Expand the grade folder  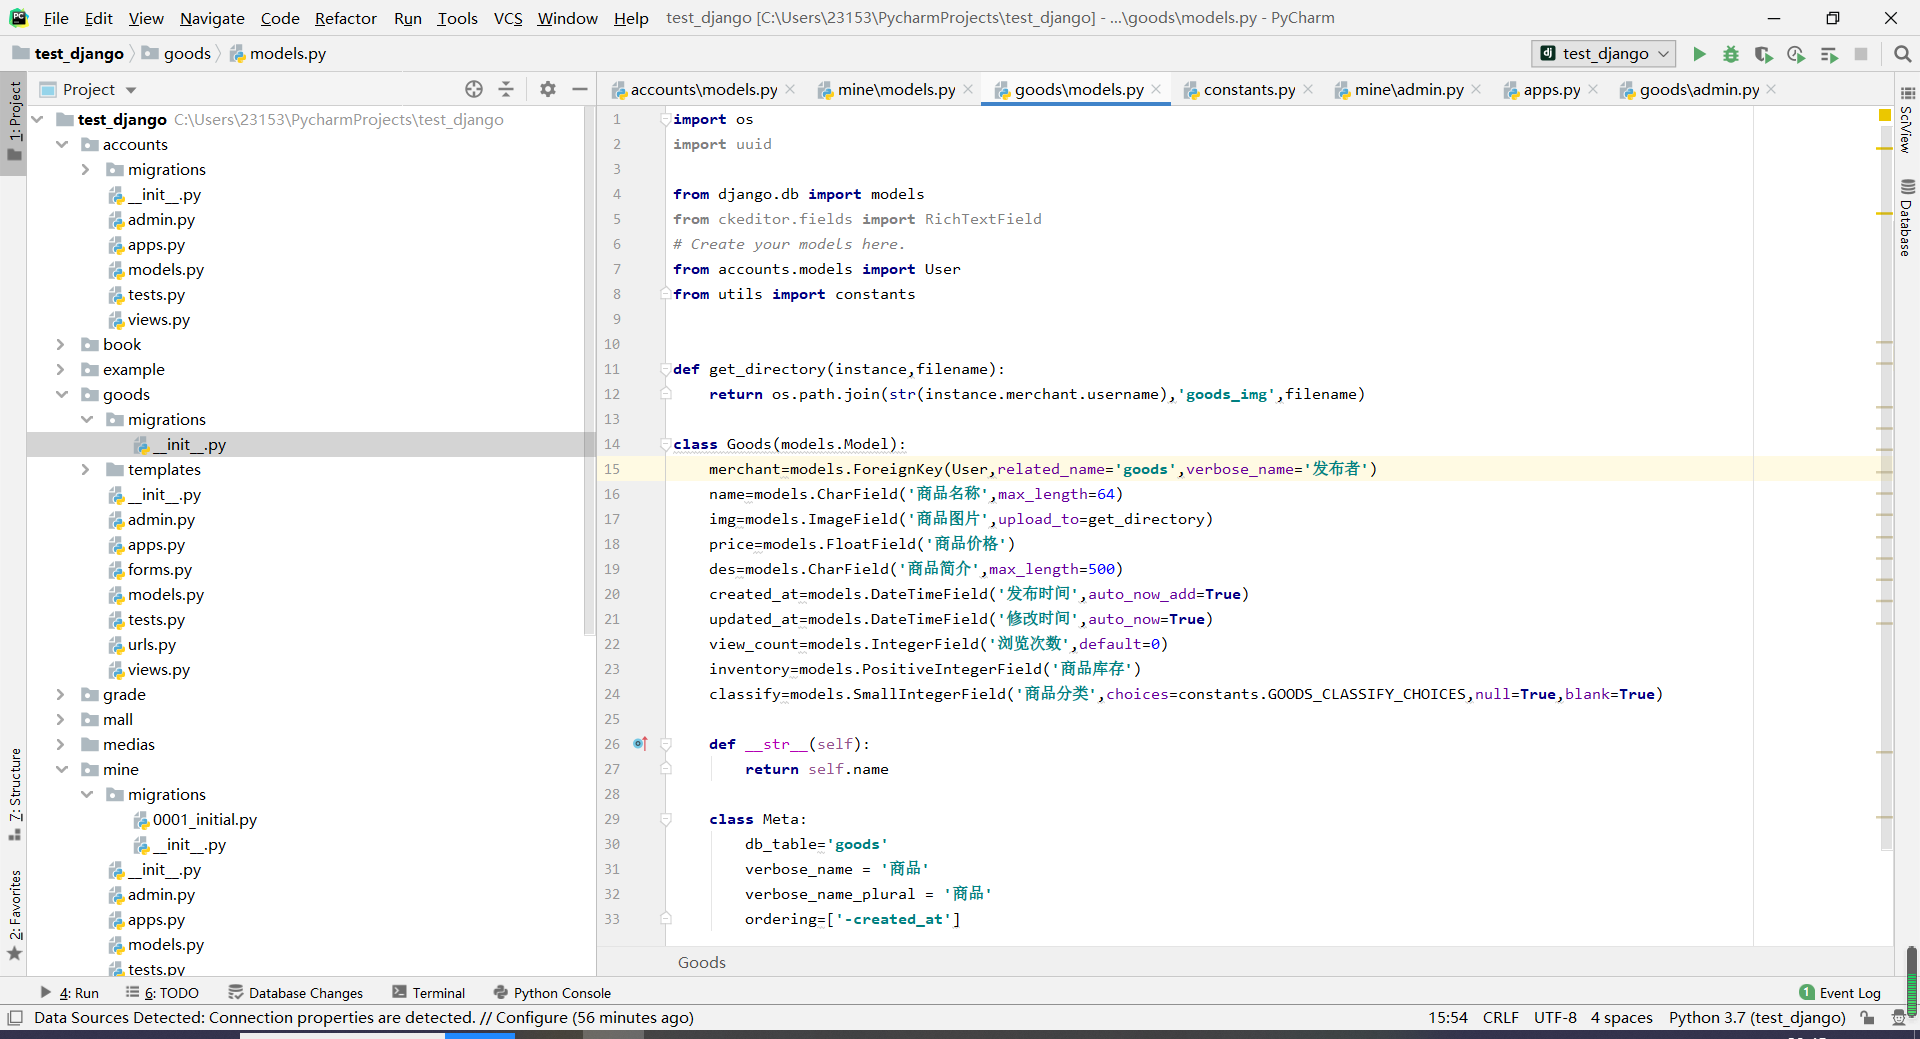61,694
